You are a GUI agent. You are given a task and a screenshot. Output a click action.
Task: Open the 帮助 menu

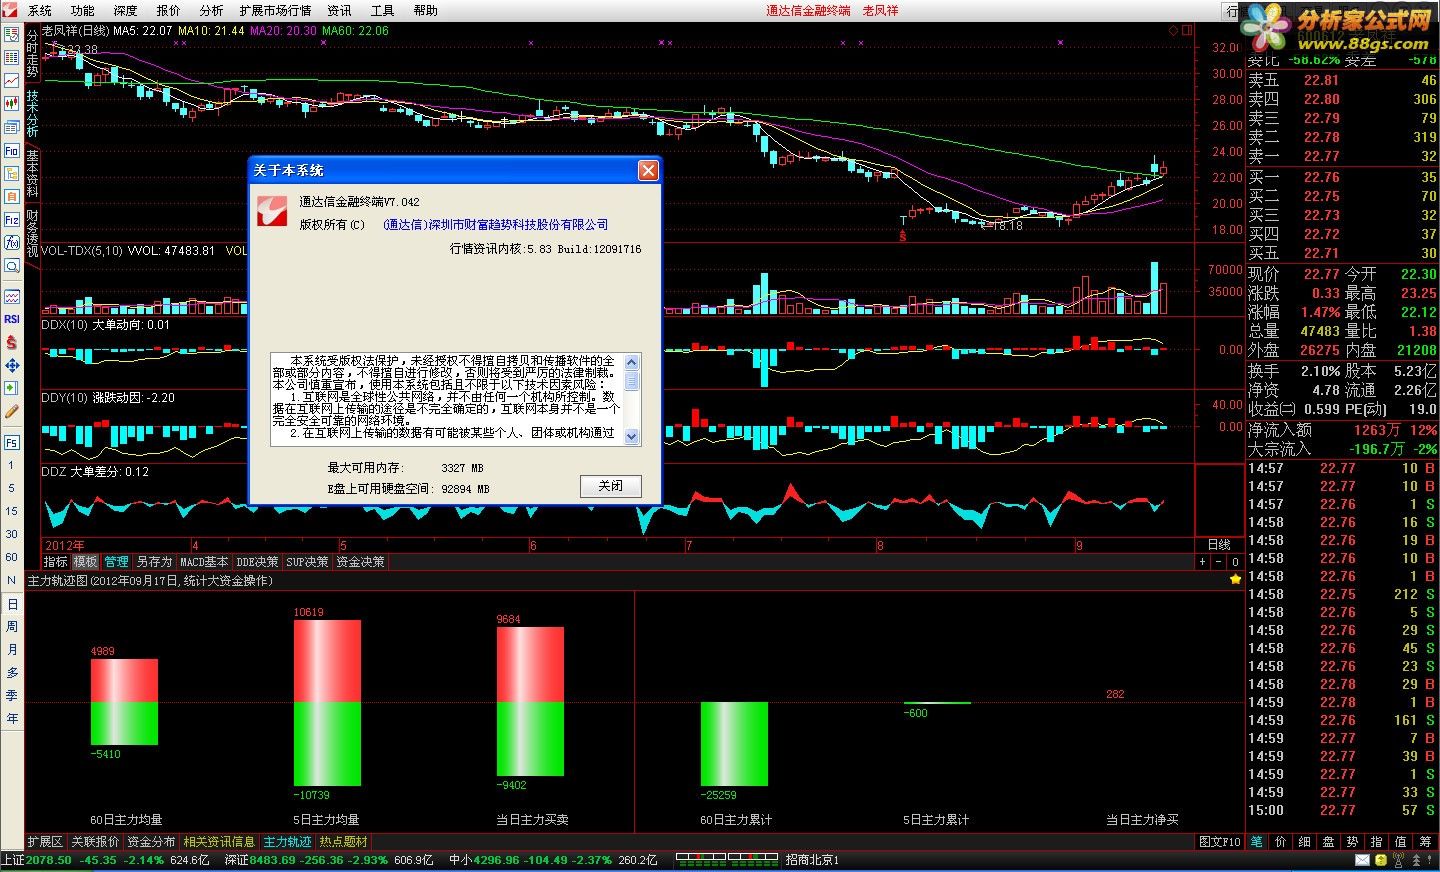coord(425,10)
